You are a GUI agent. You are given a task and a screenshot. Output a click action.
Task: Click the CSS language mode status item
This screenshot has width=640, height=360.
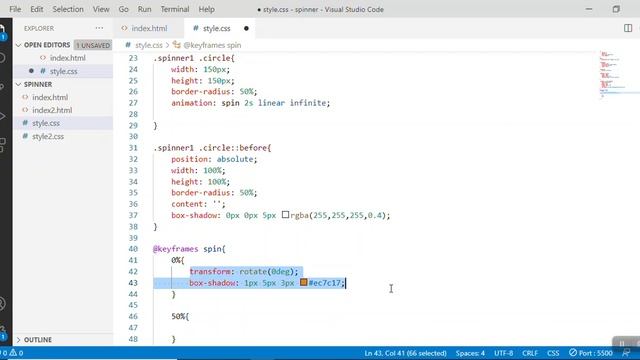click(553, 353)
